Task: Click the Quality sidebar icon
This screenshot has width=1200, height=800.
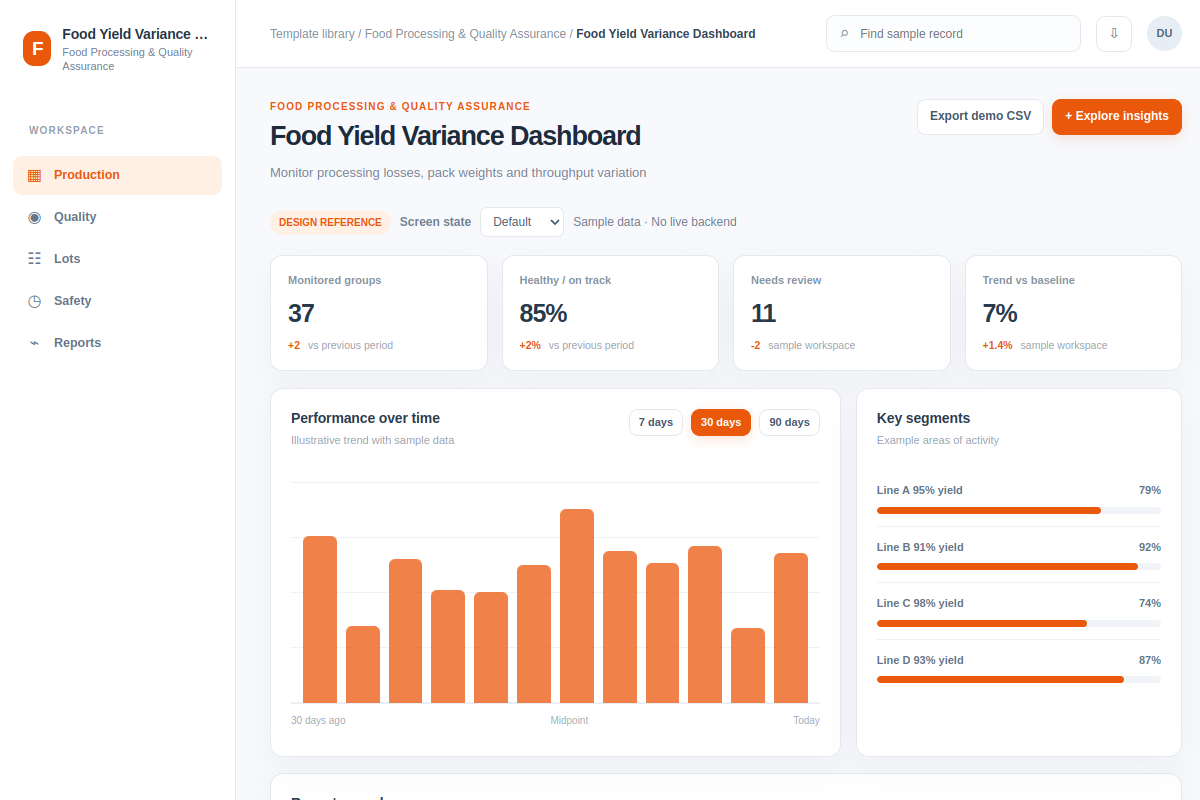Action: (34, 217)
